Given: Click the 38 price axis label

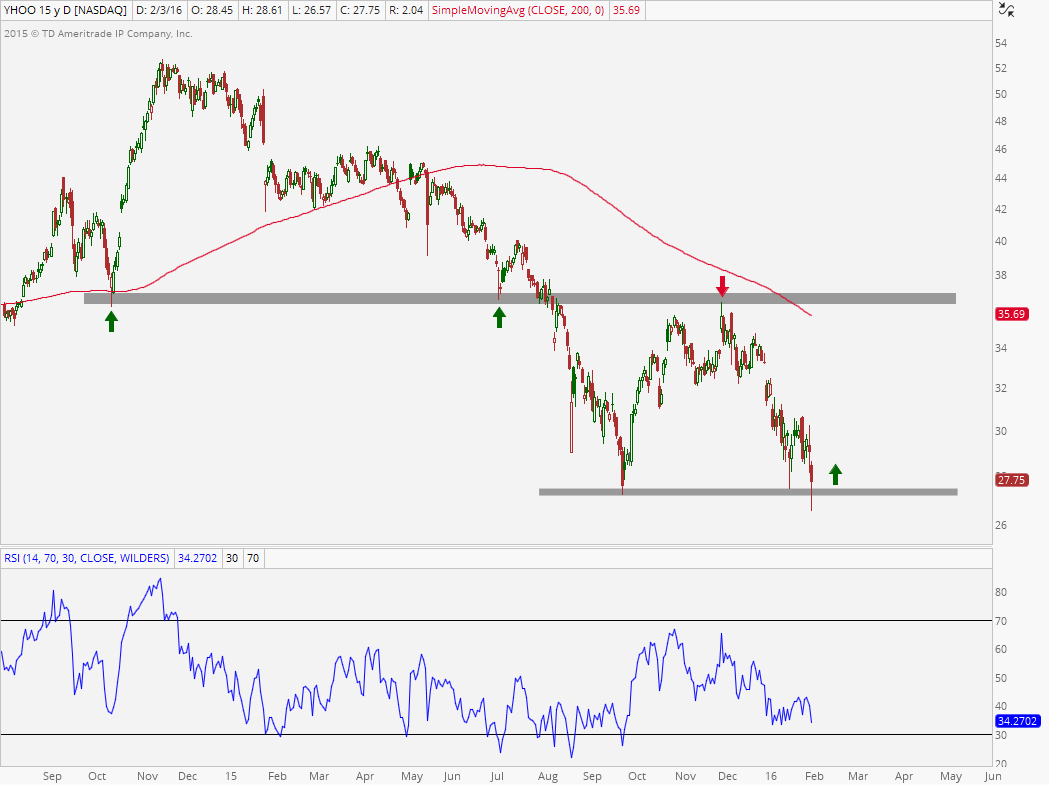Looking at the screenshot, I should click(1001, 275).
